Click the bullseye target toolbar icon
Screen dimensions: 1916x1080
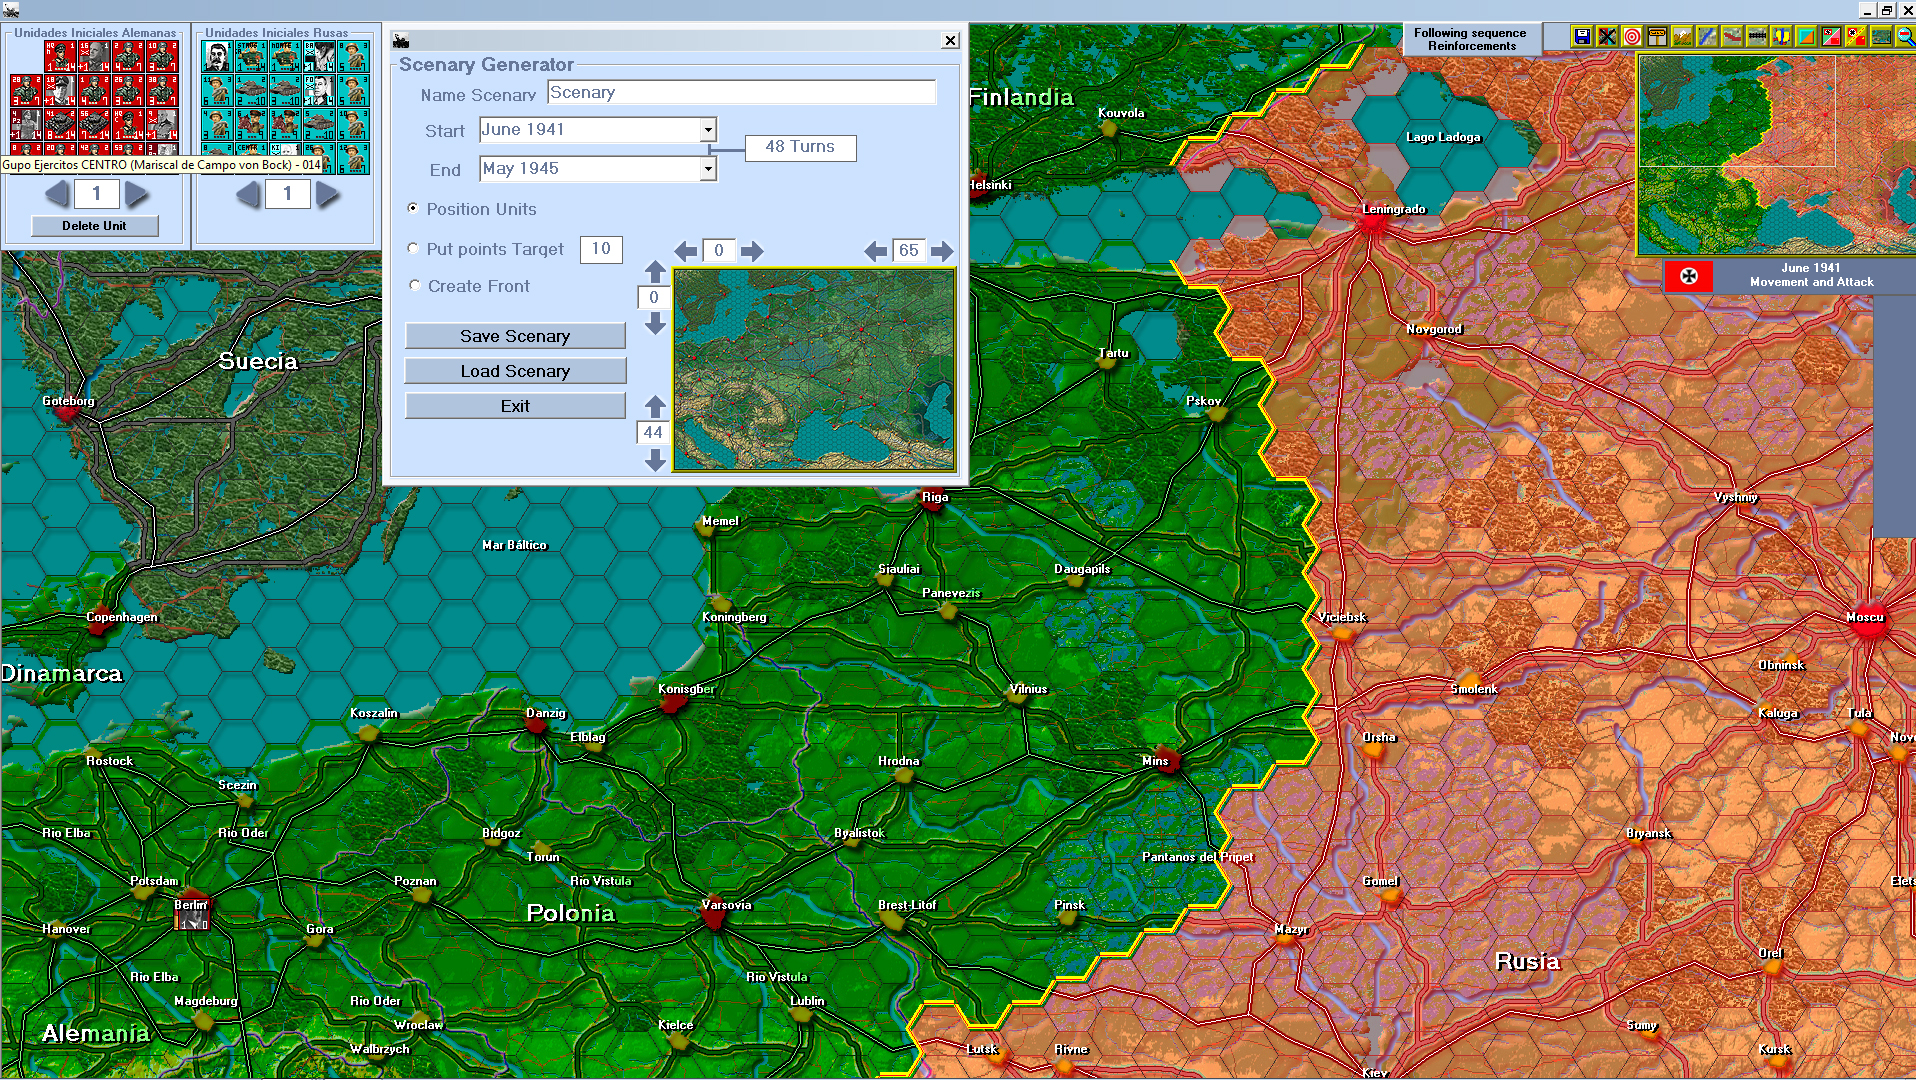[1632, 37]
